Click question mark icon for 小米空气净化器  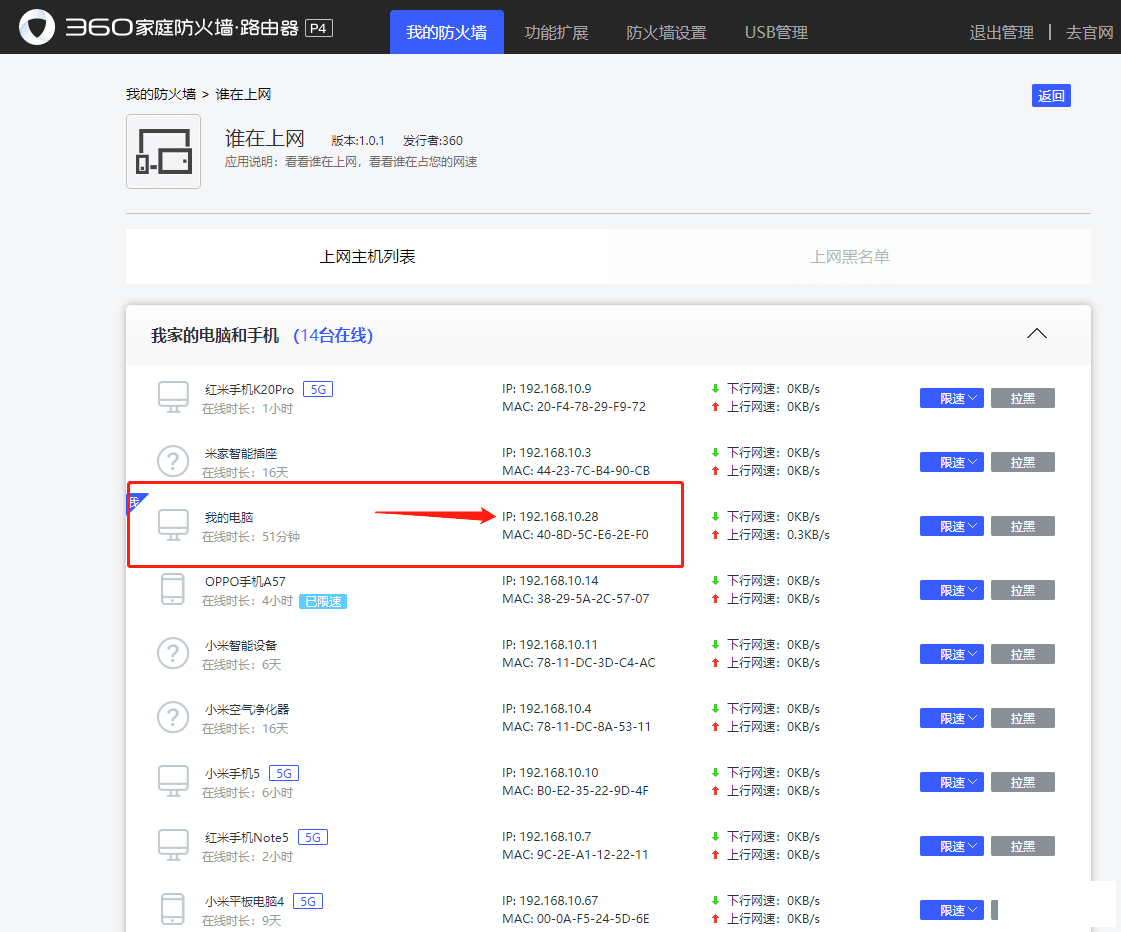tap(173, 718)
